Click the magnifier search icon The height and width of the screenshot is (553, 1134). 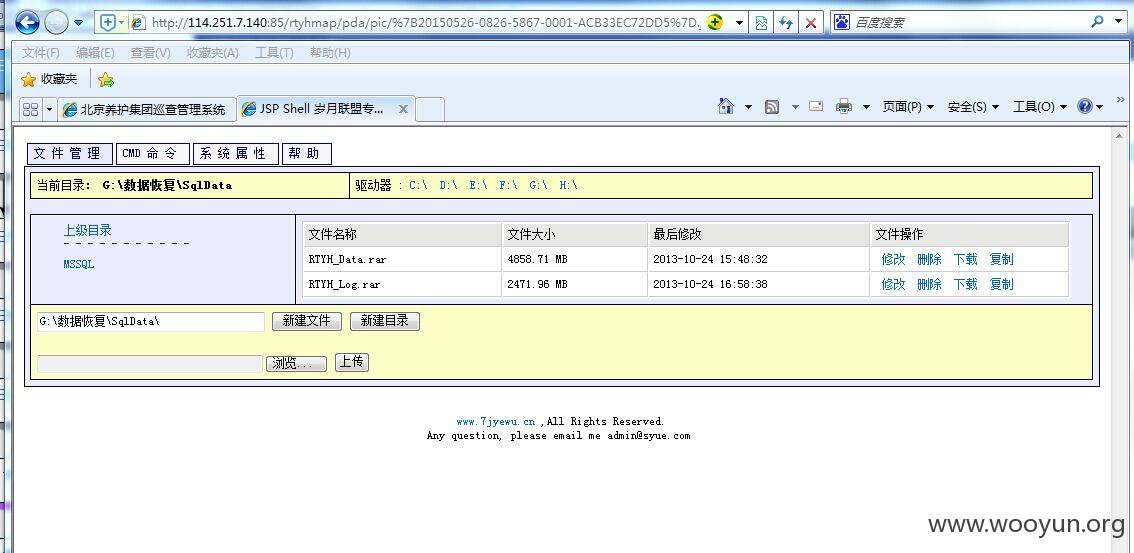1098,22
